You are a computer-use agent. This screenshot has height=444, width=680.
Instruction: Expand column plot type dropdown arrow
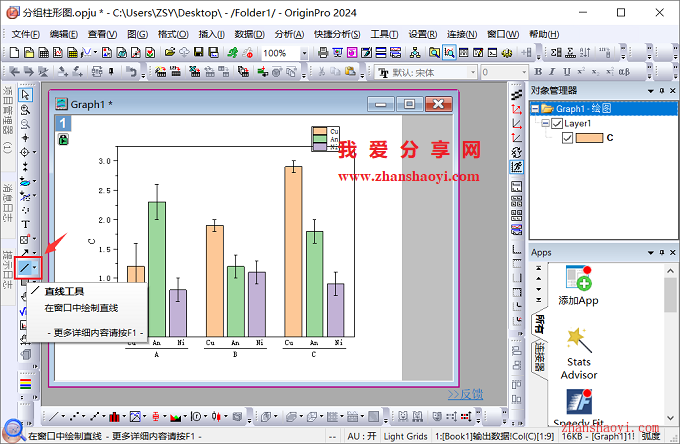click(x=124, y=417)
